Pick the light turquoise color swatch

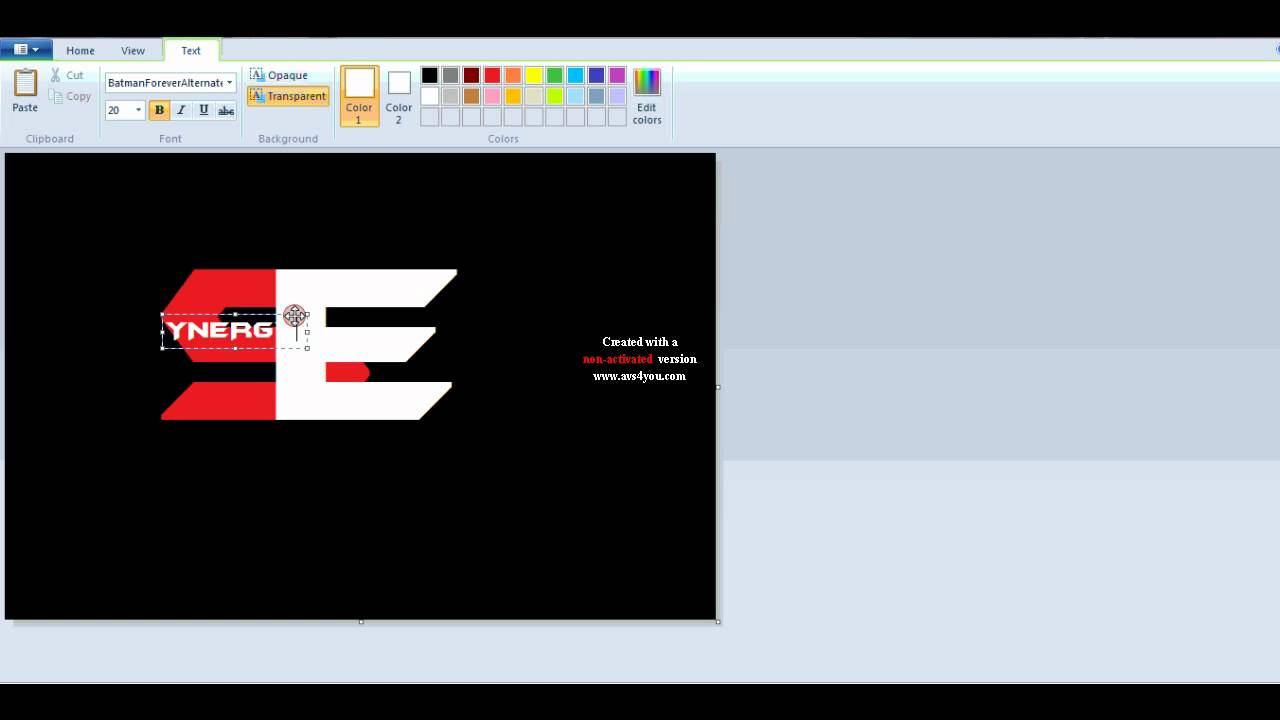tap(576, 96)
